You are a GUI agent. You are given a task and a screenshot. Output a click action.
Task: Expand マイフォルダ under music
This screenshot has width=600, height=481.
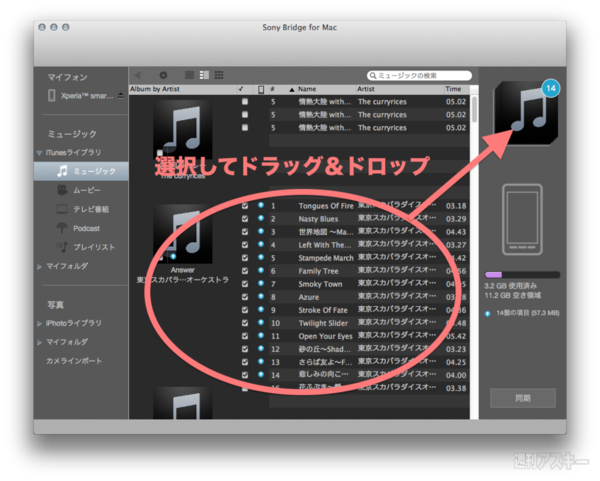point(39,266)
